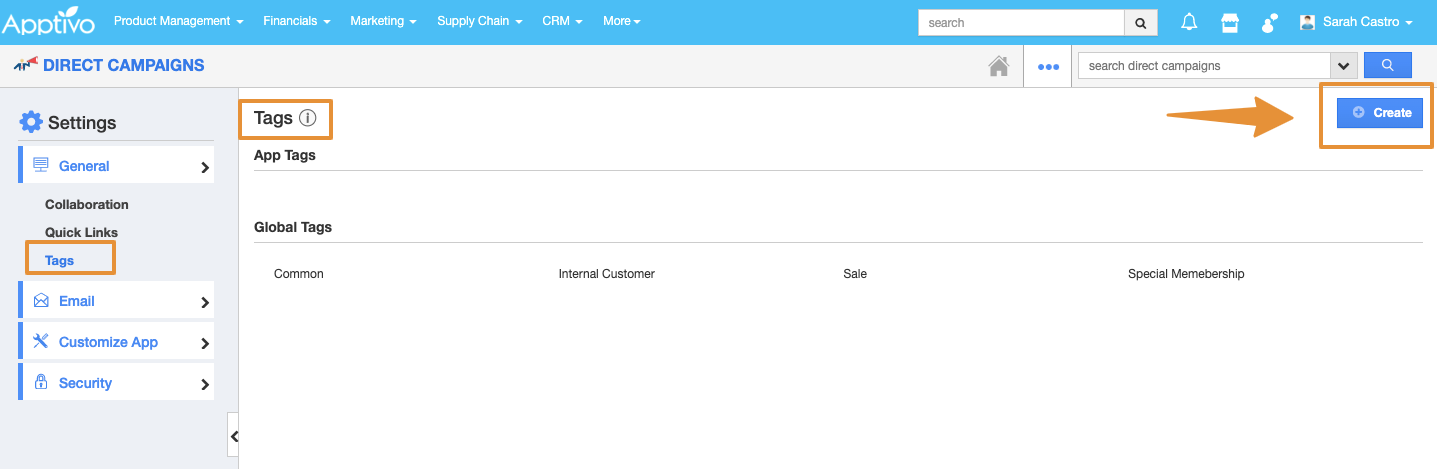The width and height of the screenshot is (1437, 469).
Task: Click the Create button
Action: click(x=1380, y=113)
